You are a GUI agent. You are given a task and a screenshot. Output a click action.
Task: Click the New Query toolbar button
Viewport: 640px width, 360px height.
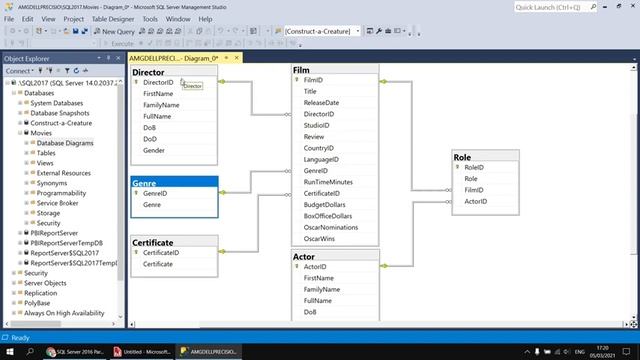[x=114, y=31]
